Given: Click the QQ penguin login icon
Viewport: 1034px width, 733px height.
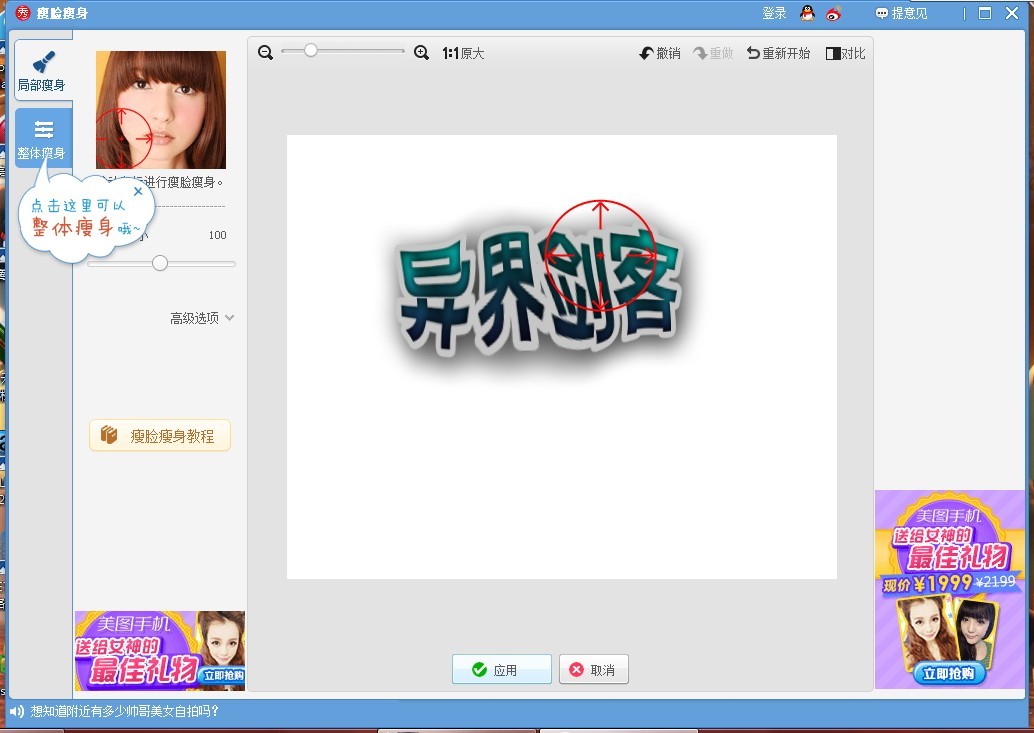Looking at the screenshot, I should pos(807,13).
